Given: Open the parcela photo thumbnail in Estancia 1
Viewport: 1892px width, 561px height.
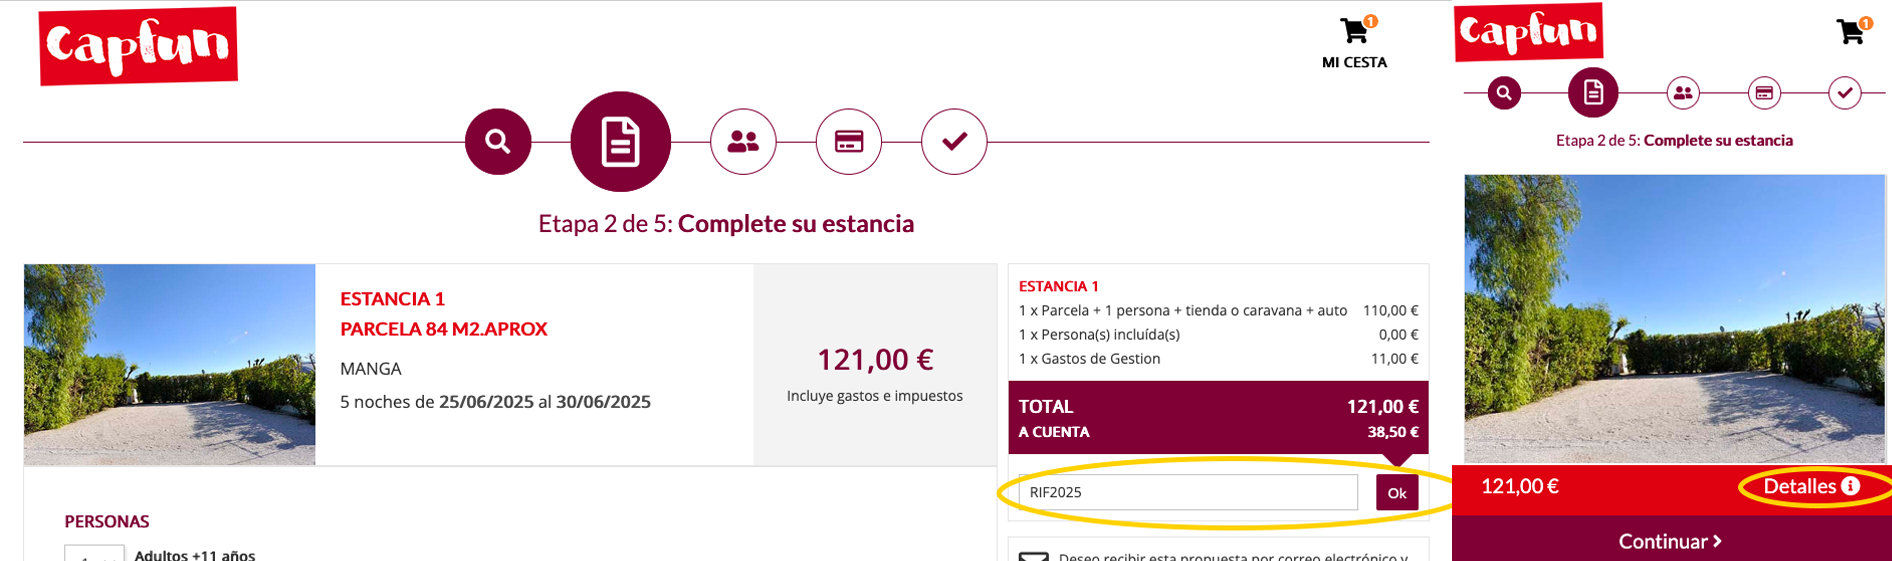Looking at the screenshot, I should coord(170,364).
